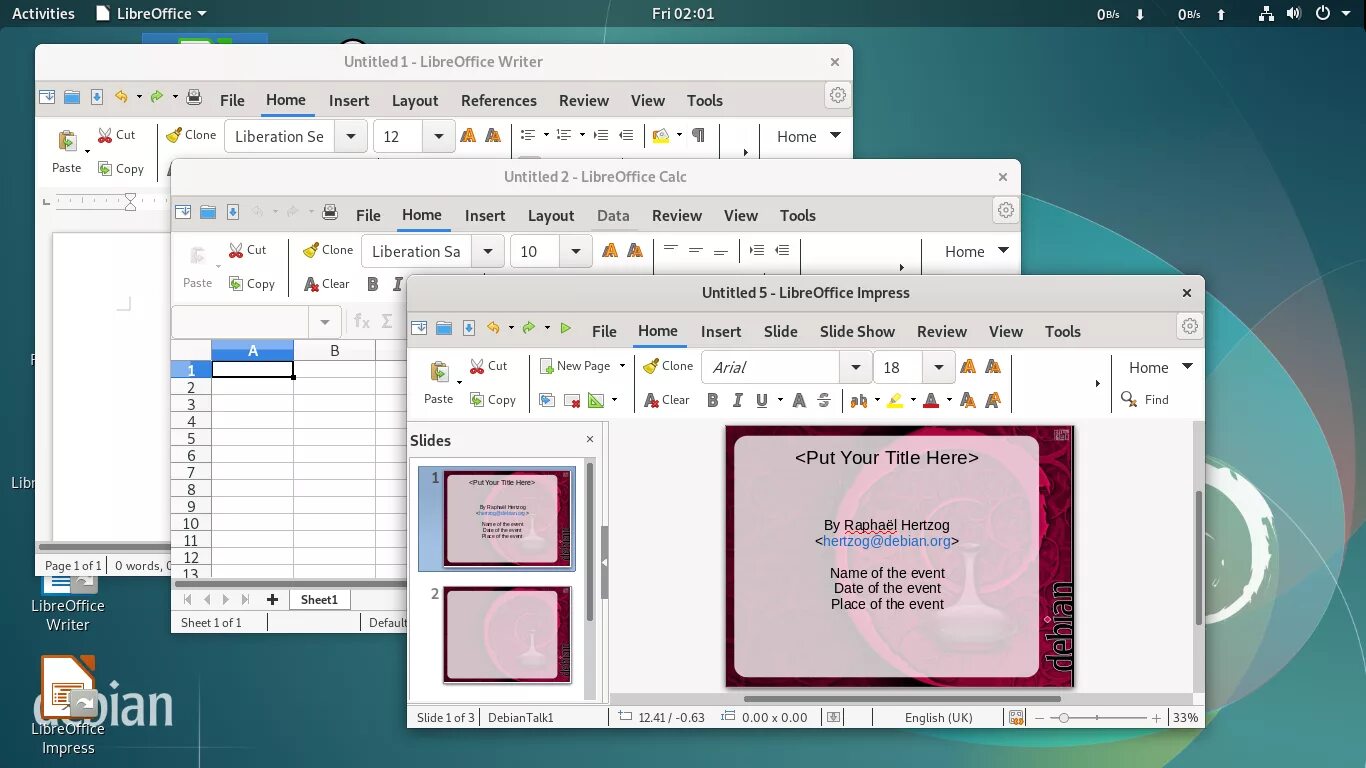Open LibreOffice Impress desktop shortcut

point(68,705)
